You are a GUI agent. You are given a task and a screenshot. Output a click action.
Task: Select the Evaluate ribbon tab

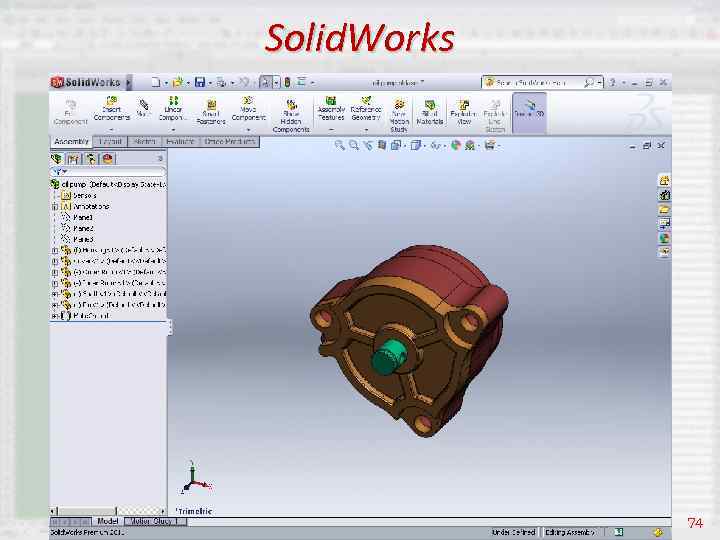[x=180, y=142]
